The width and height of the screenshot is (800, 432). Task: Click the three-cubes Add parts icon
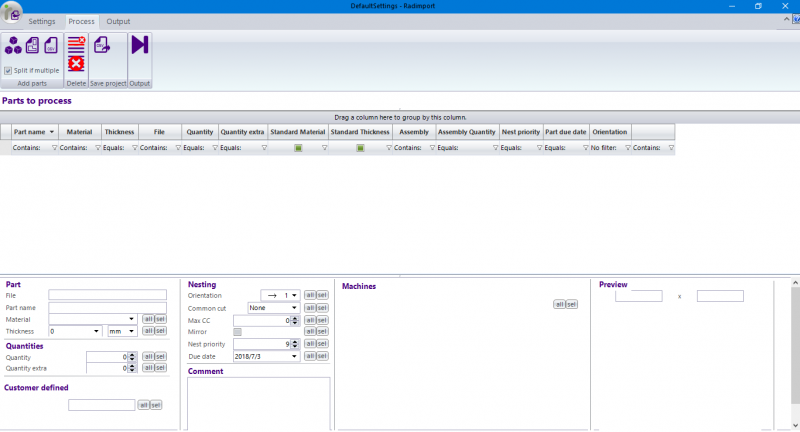(13, 44)
